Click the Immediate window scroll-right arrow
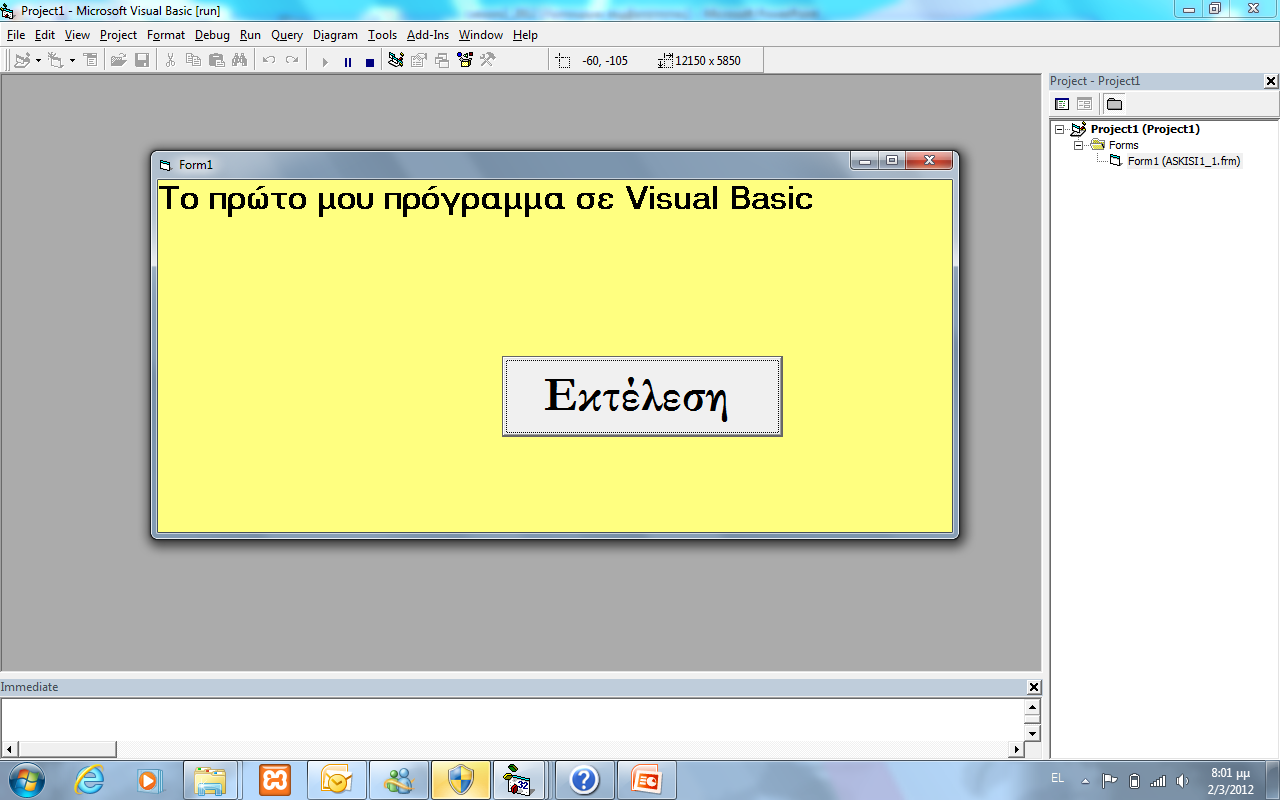 (x=1017, y=749)
